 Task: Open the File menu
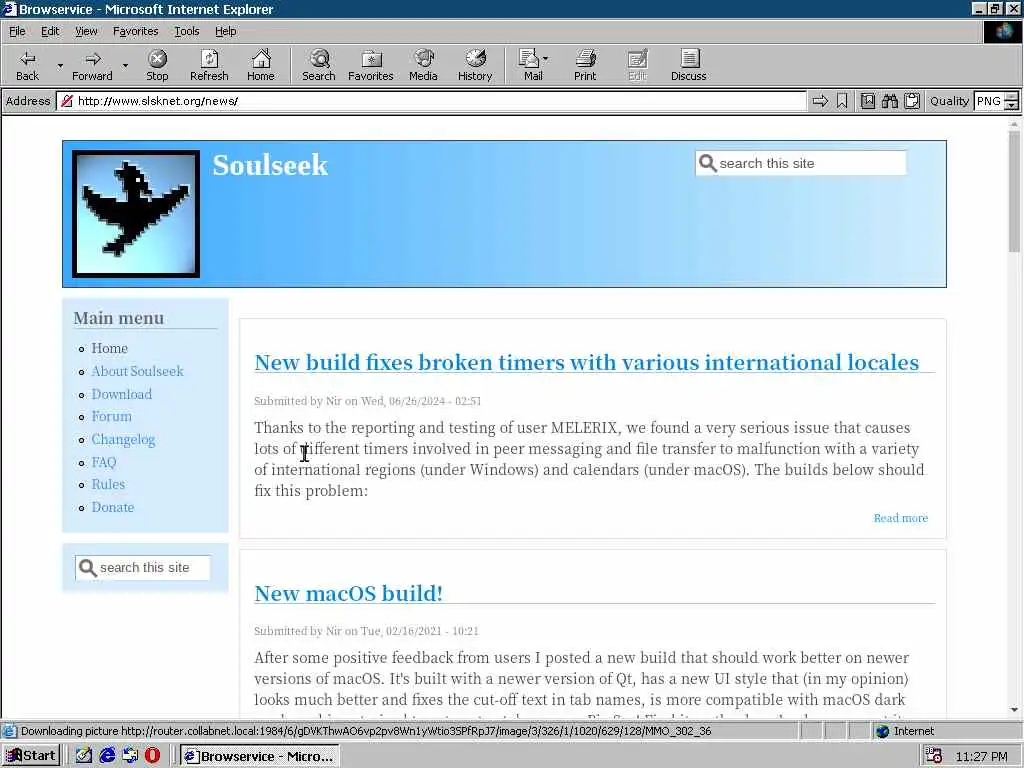coord(17,31)
